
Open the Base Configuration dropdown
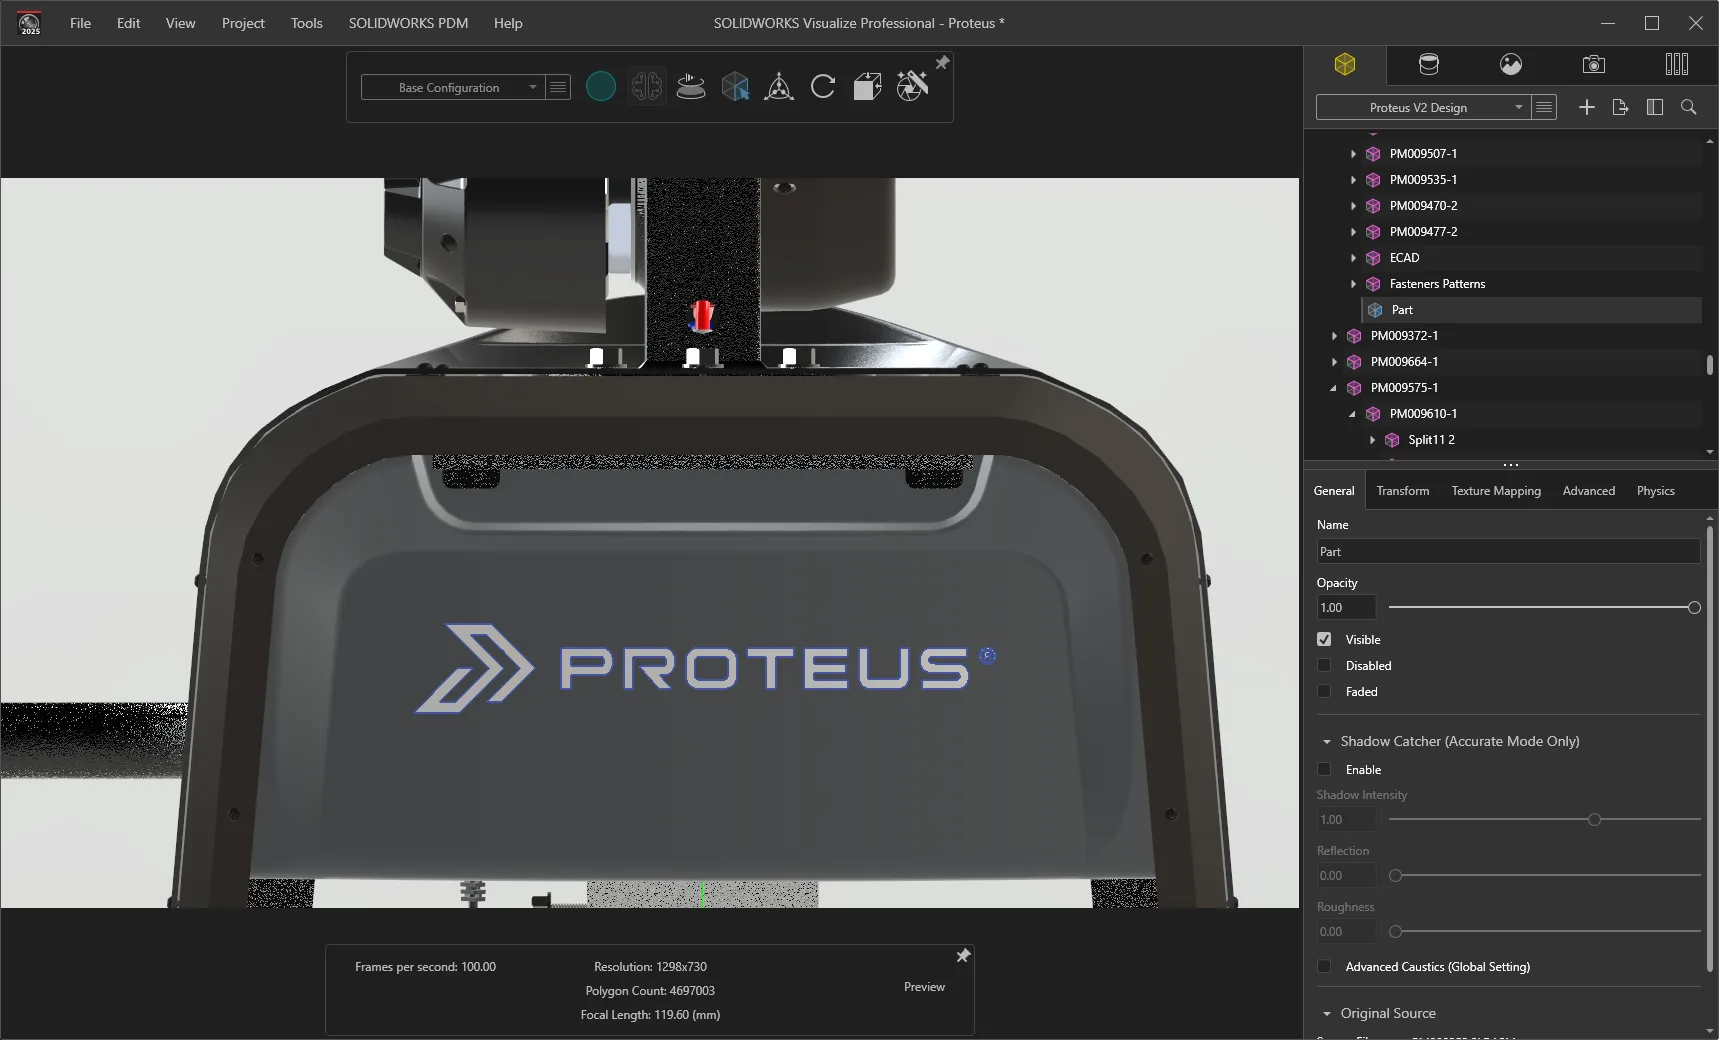point(453,87)
